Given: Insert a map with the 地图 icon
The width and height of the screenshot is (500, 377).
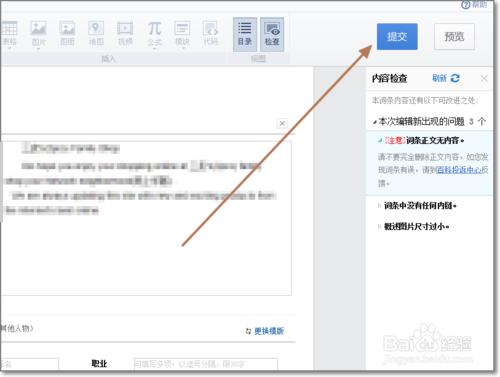Looking at the screenshot, I should (x=96, y=33).
